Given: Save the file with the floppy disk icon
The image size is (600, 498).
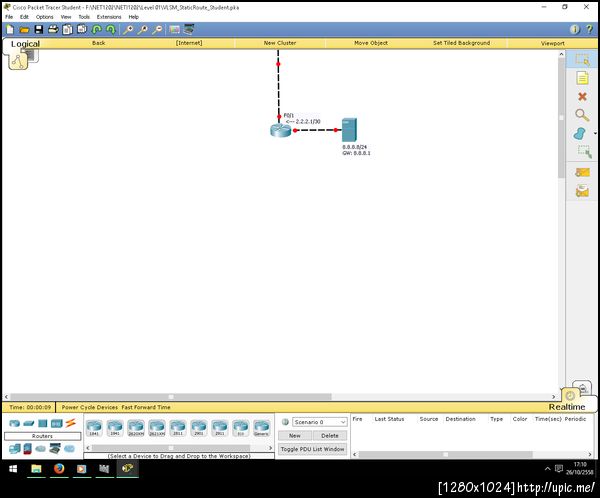Looking at the screenshot, I should point(38,29).
